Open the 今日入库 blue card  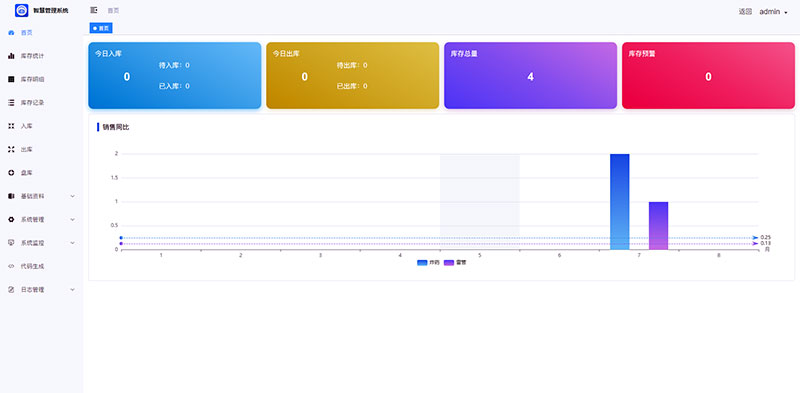click(x=174, y=76)
